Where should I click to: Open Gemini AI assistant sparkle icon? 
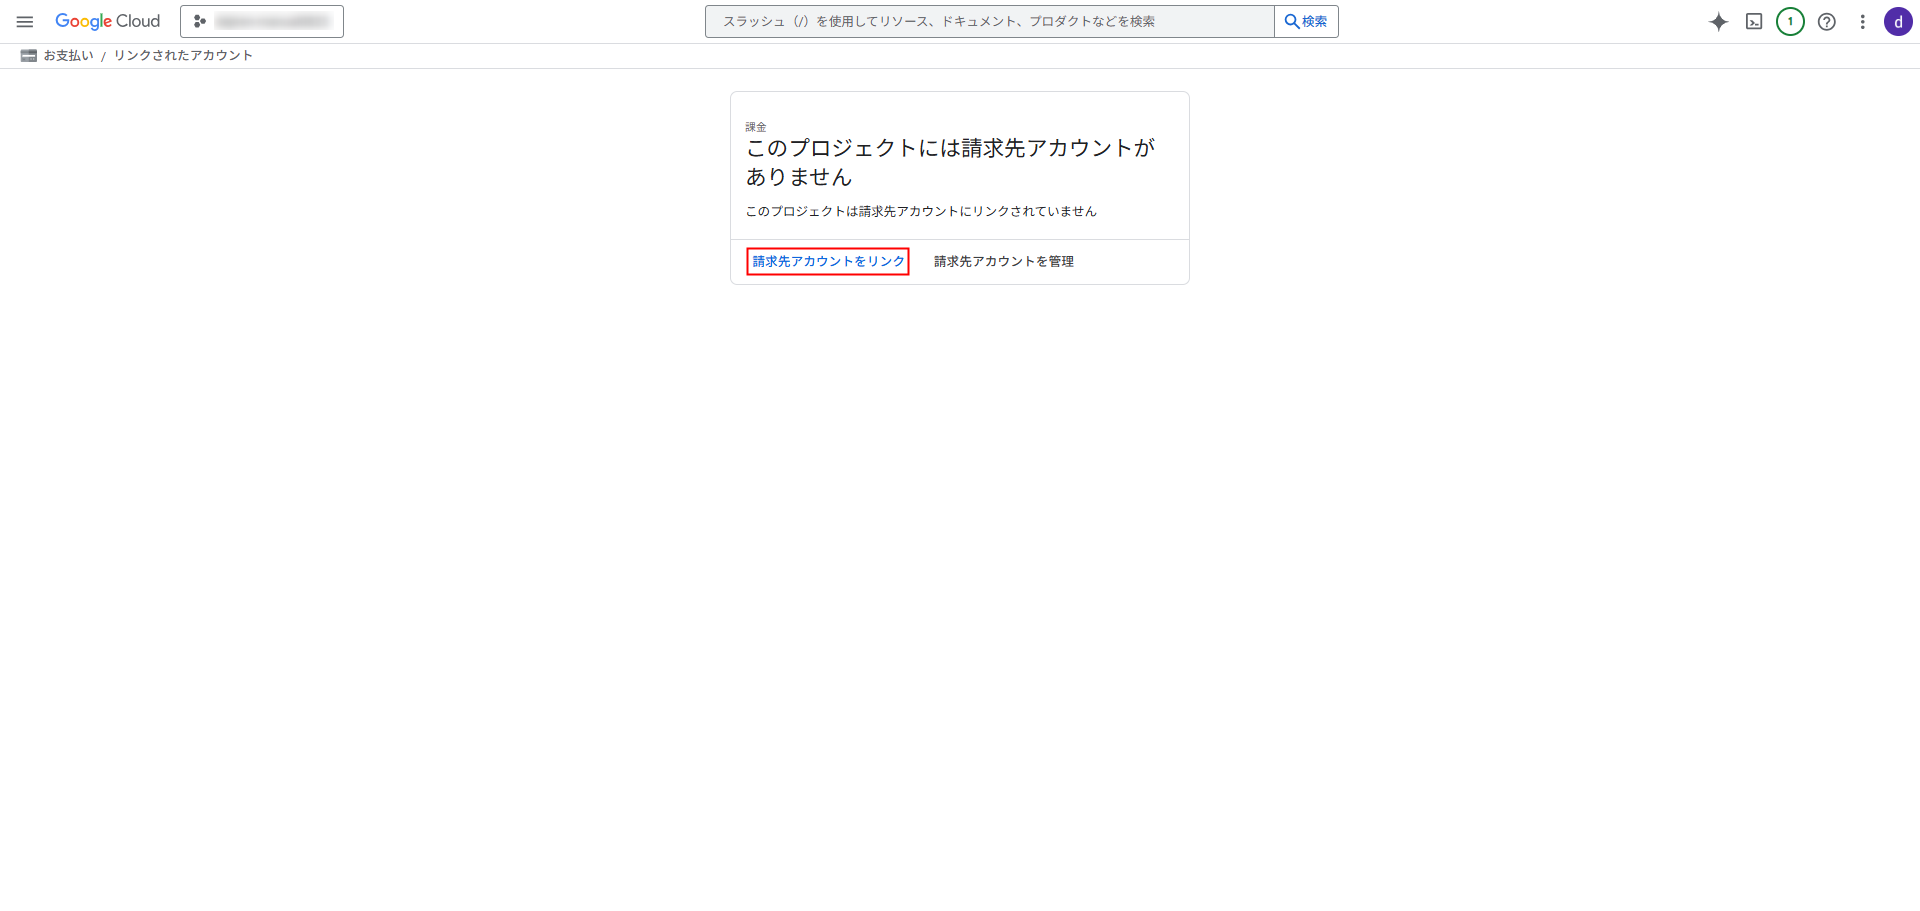[1718, 22]
